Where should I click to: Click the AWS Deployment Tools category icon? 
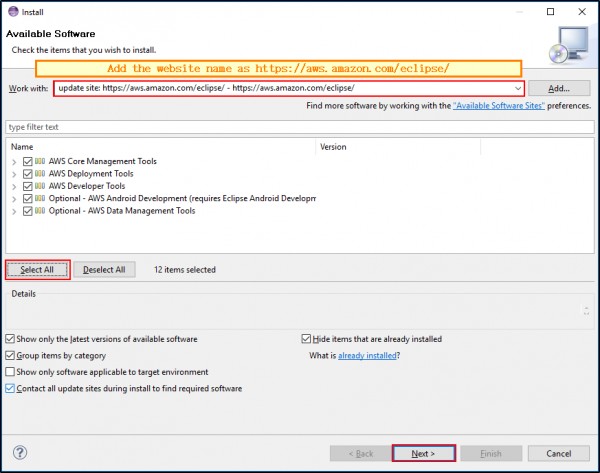[40, 173]
